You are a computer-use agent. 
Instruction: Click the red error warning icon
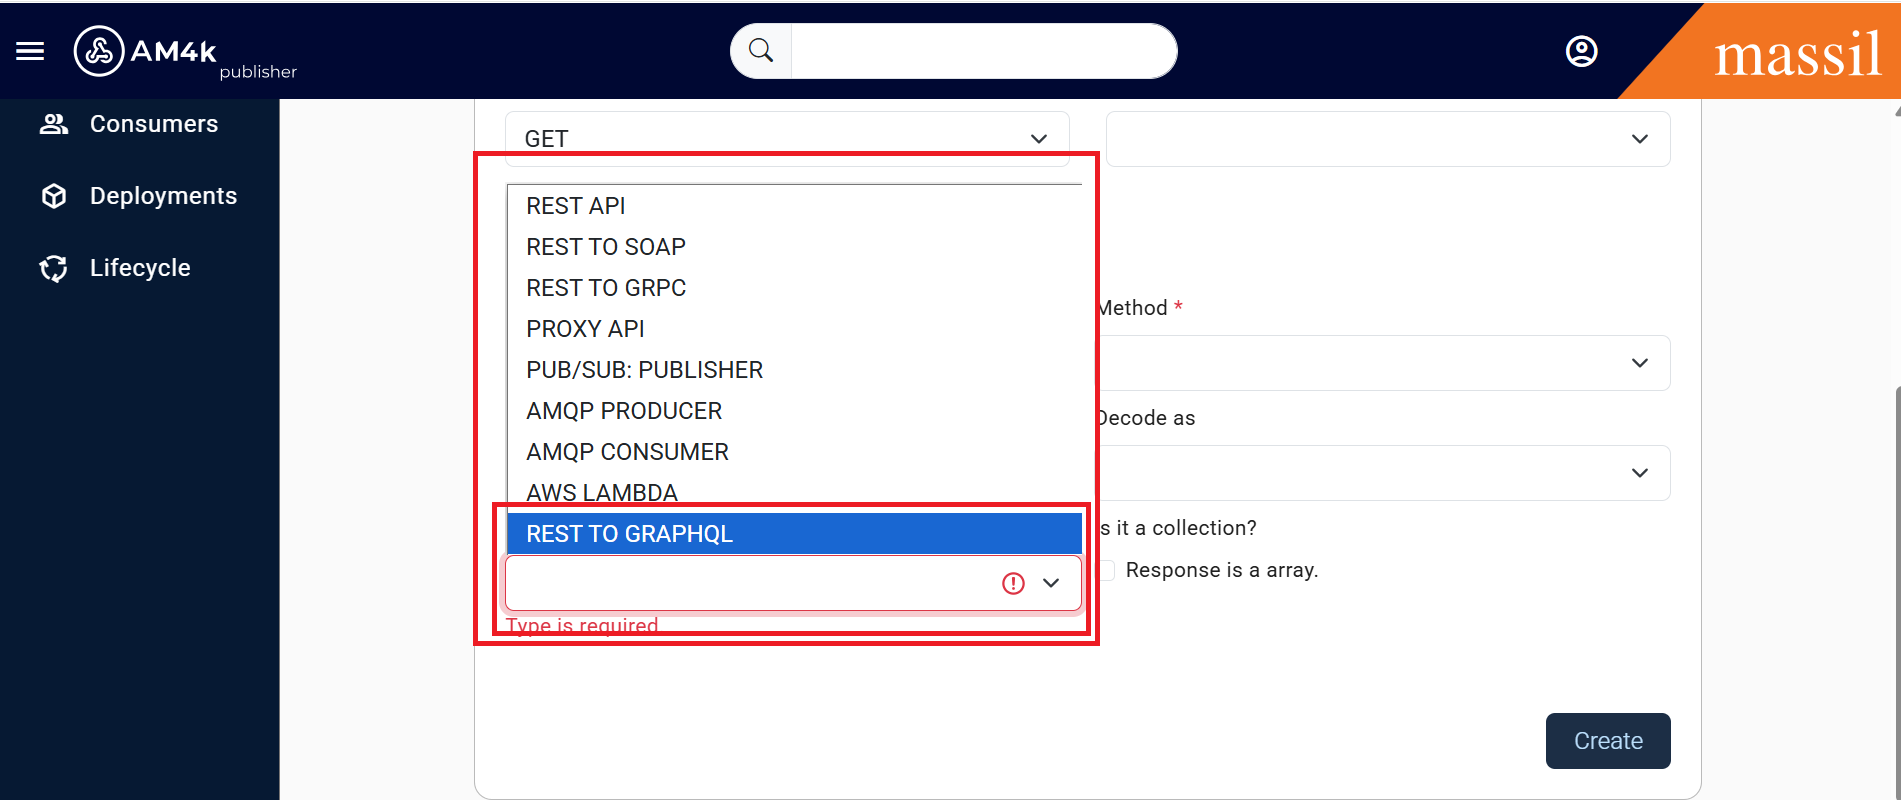point(1013,583)
